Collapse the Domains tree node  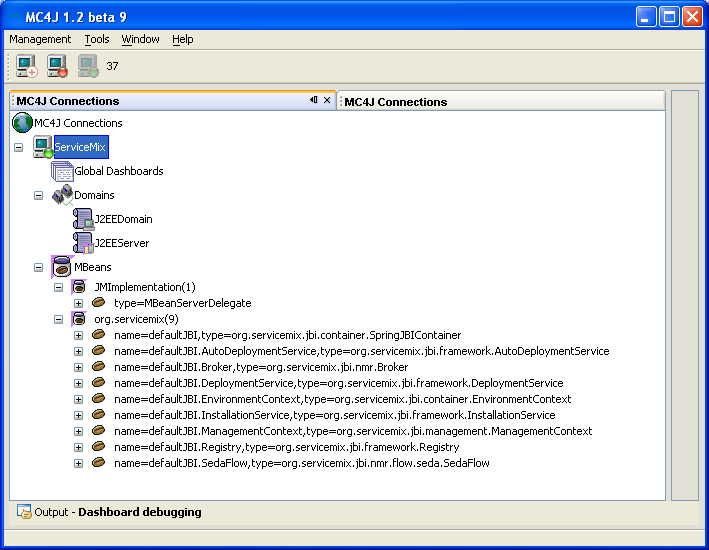[x=38, y=195]
